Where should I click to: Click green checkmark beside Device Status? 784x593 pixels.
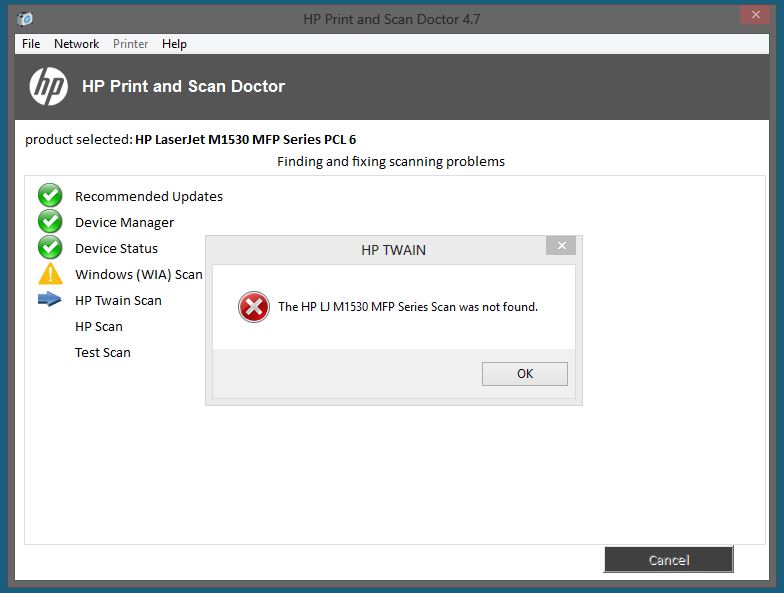50,248
